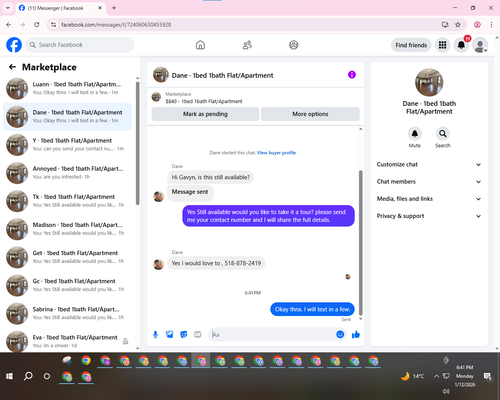The width and height of the screenshot is (500, 400).
Task: Open the account profile avatar menu
Action: (x=480, y=45)
